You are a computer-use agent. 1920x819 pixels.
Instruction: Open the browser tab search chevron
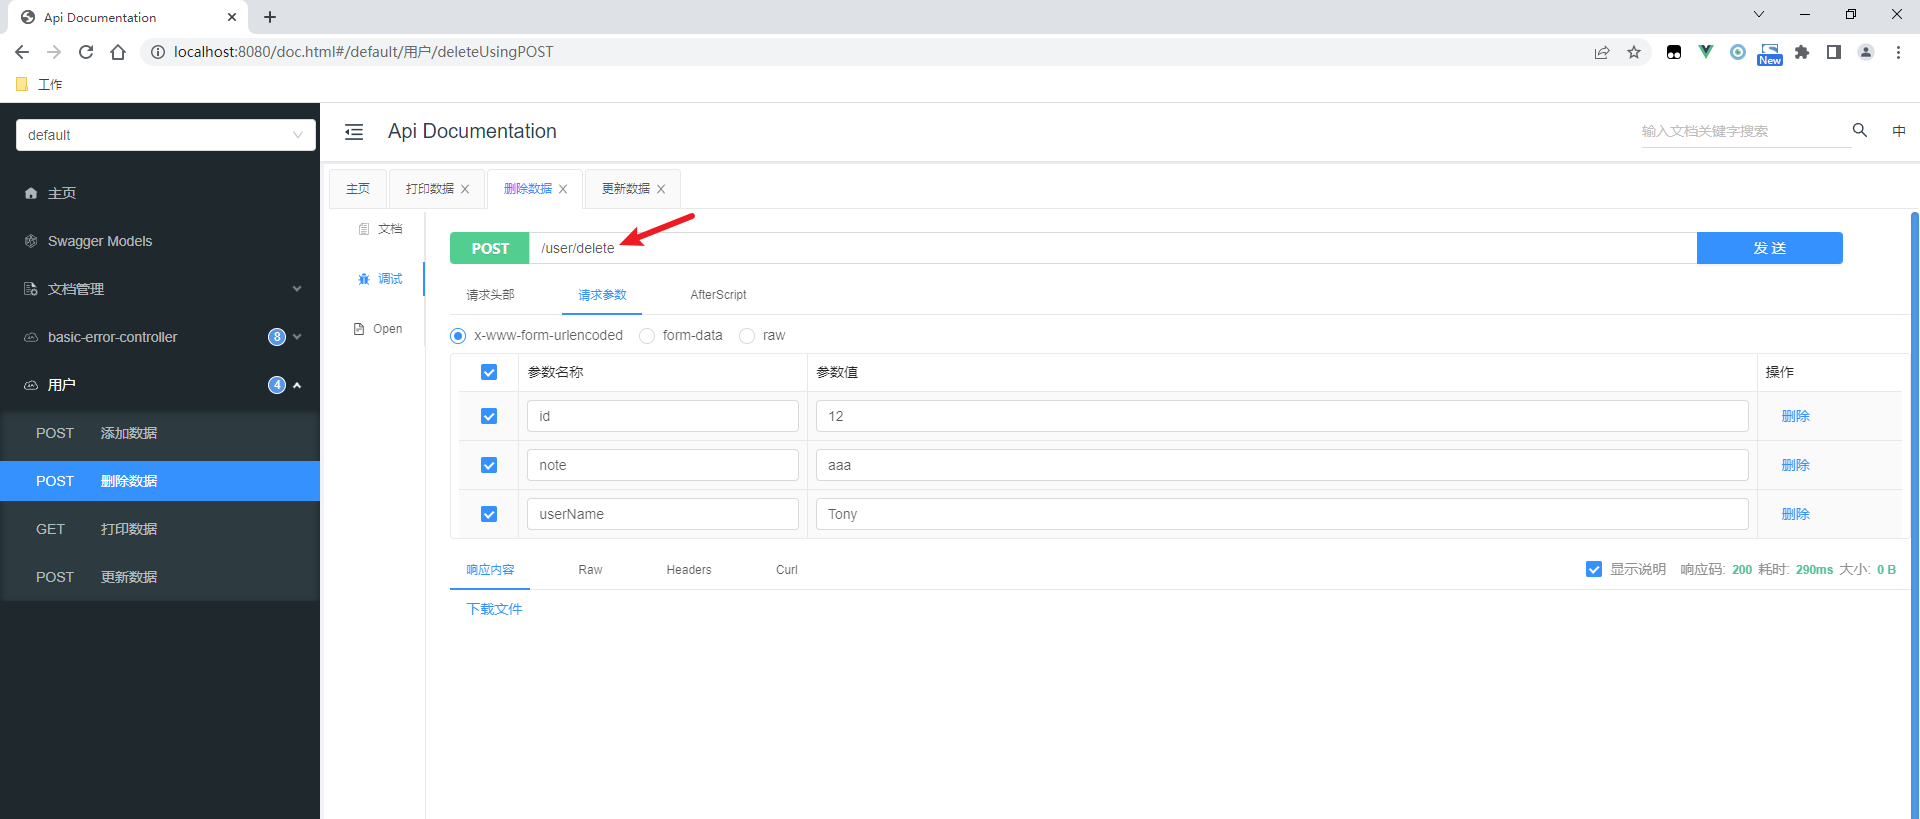pos(1759,14)
